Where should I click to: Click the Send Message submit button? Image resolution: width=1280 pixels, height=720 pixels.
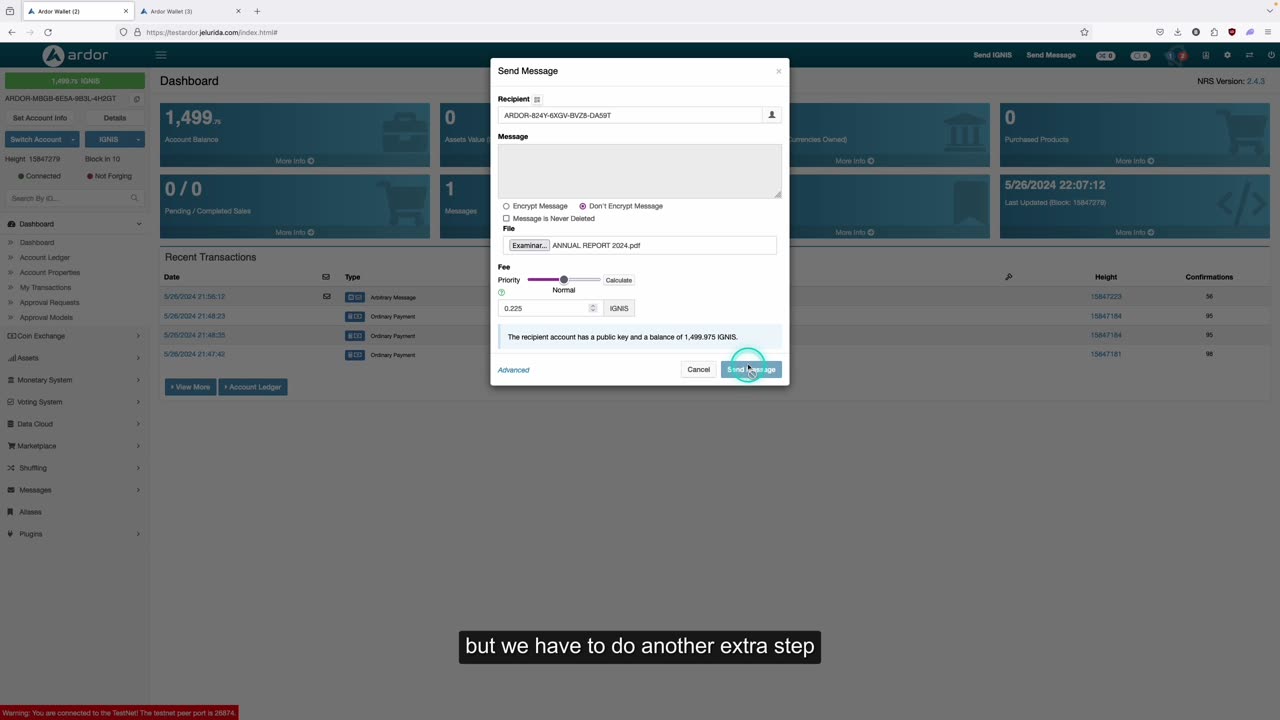751,370
